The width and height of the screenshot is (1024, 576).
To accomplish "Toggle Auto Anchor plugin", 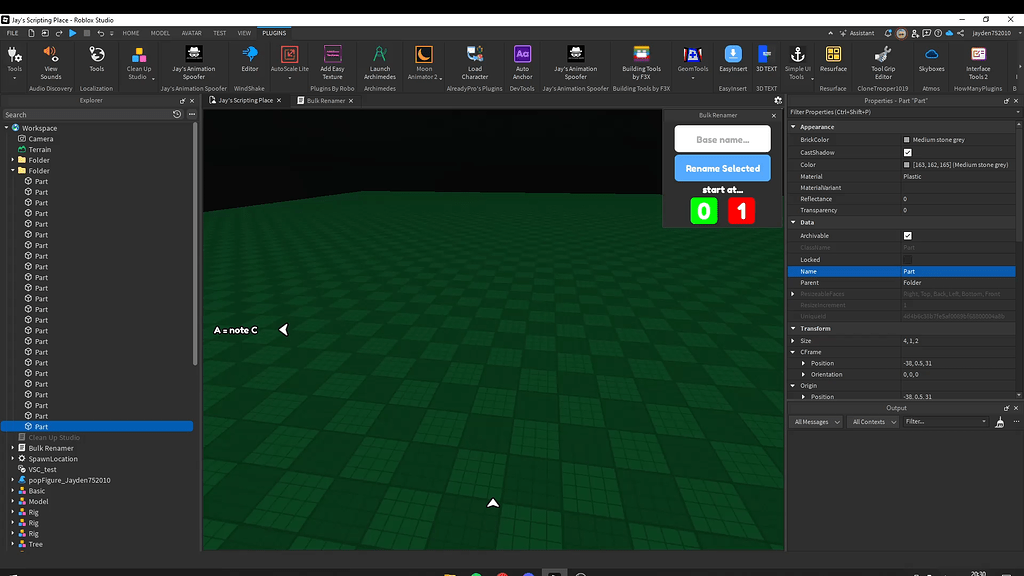I will tap(522, 62).
